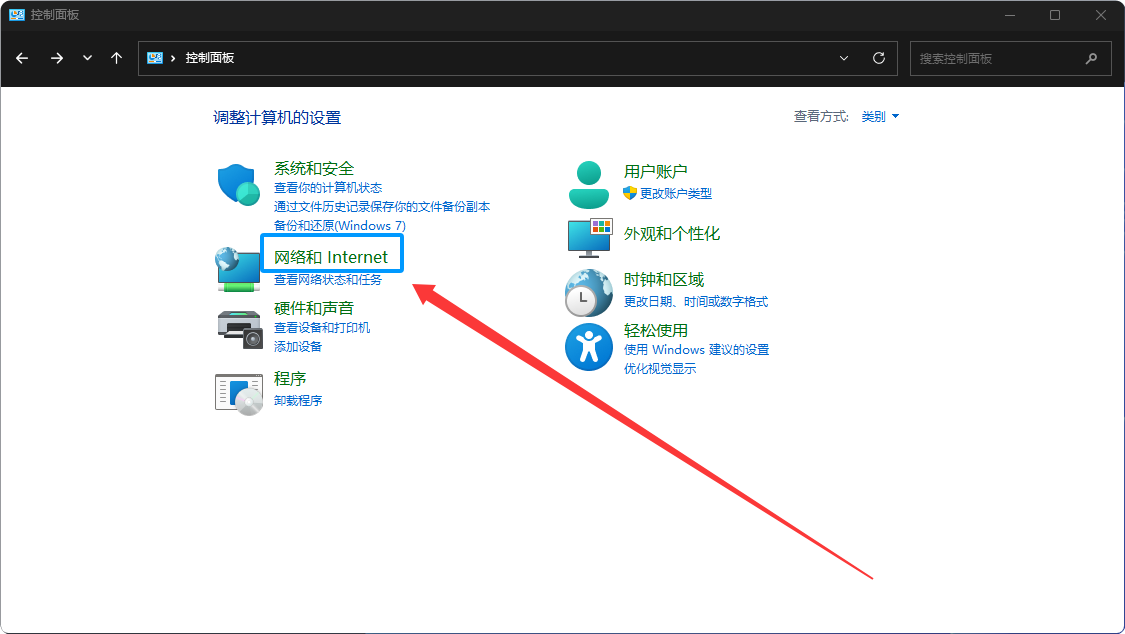Click 优化视觉显示 link
This screenshot has width=1125, height=634.
[660, 369]
